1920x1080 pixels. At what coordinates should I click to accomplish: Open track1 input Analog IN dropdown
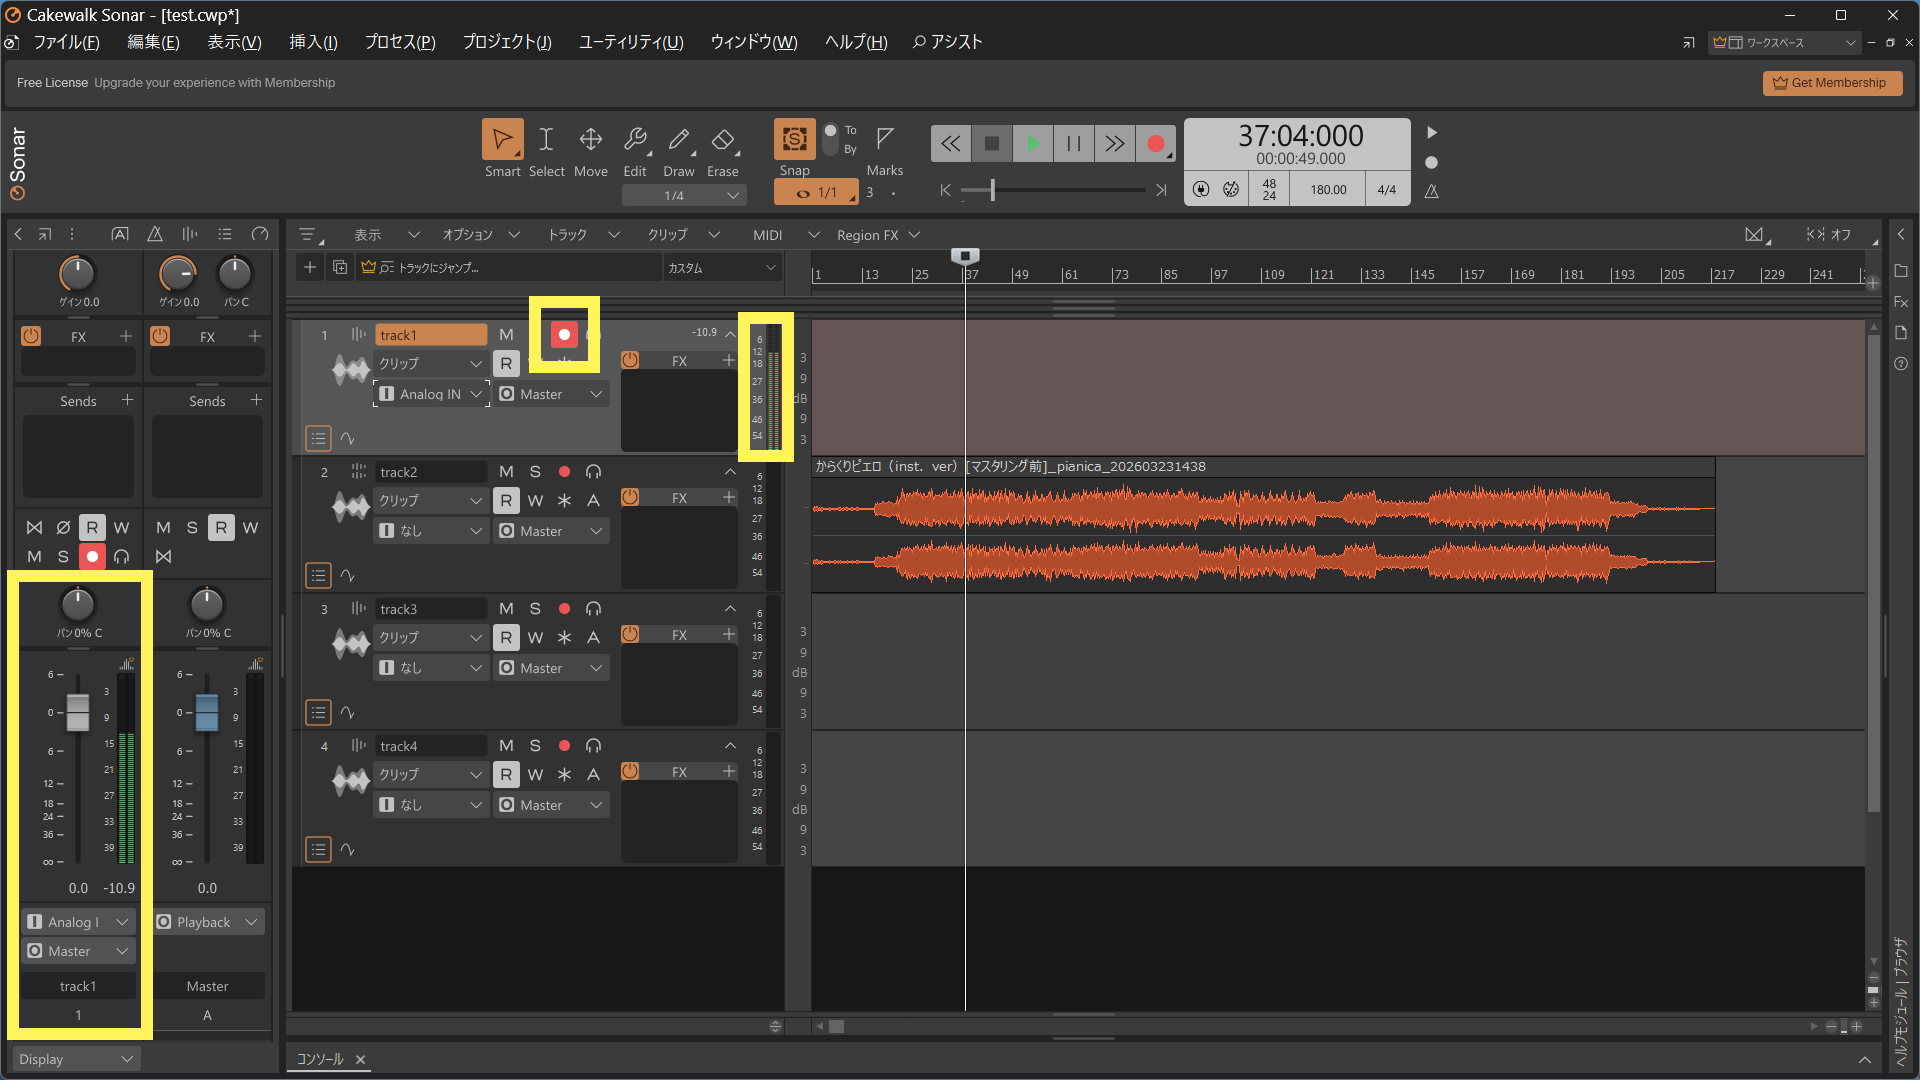click(431, 394)
